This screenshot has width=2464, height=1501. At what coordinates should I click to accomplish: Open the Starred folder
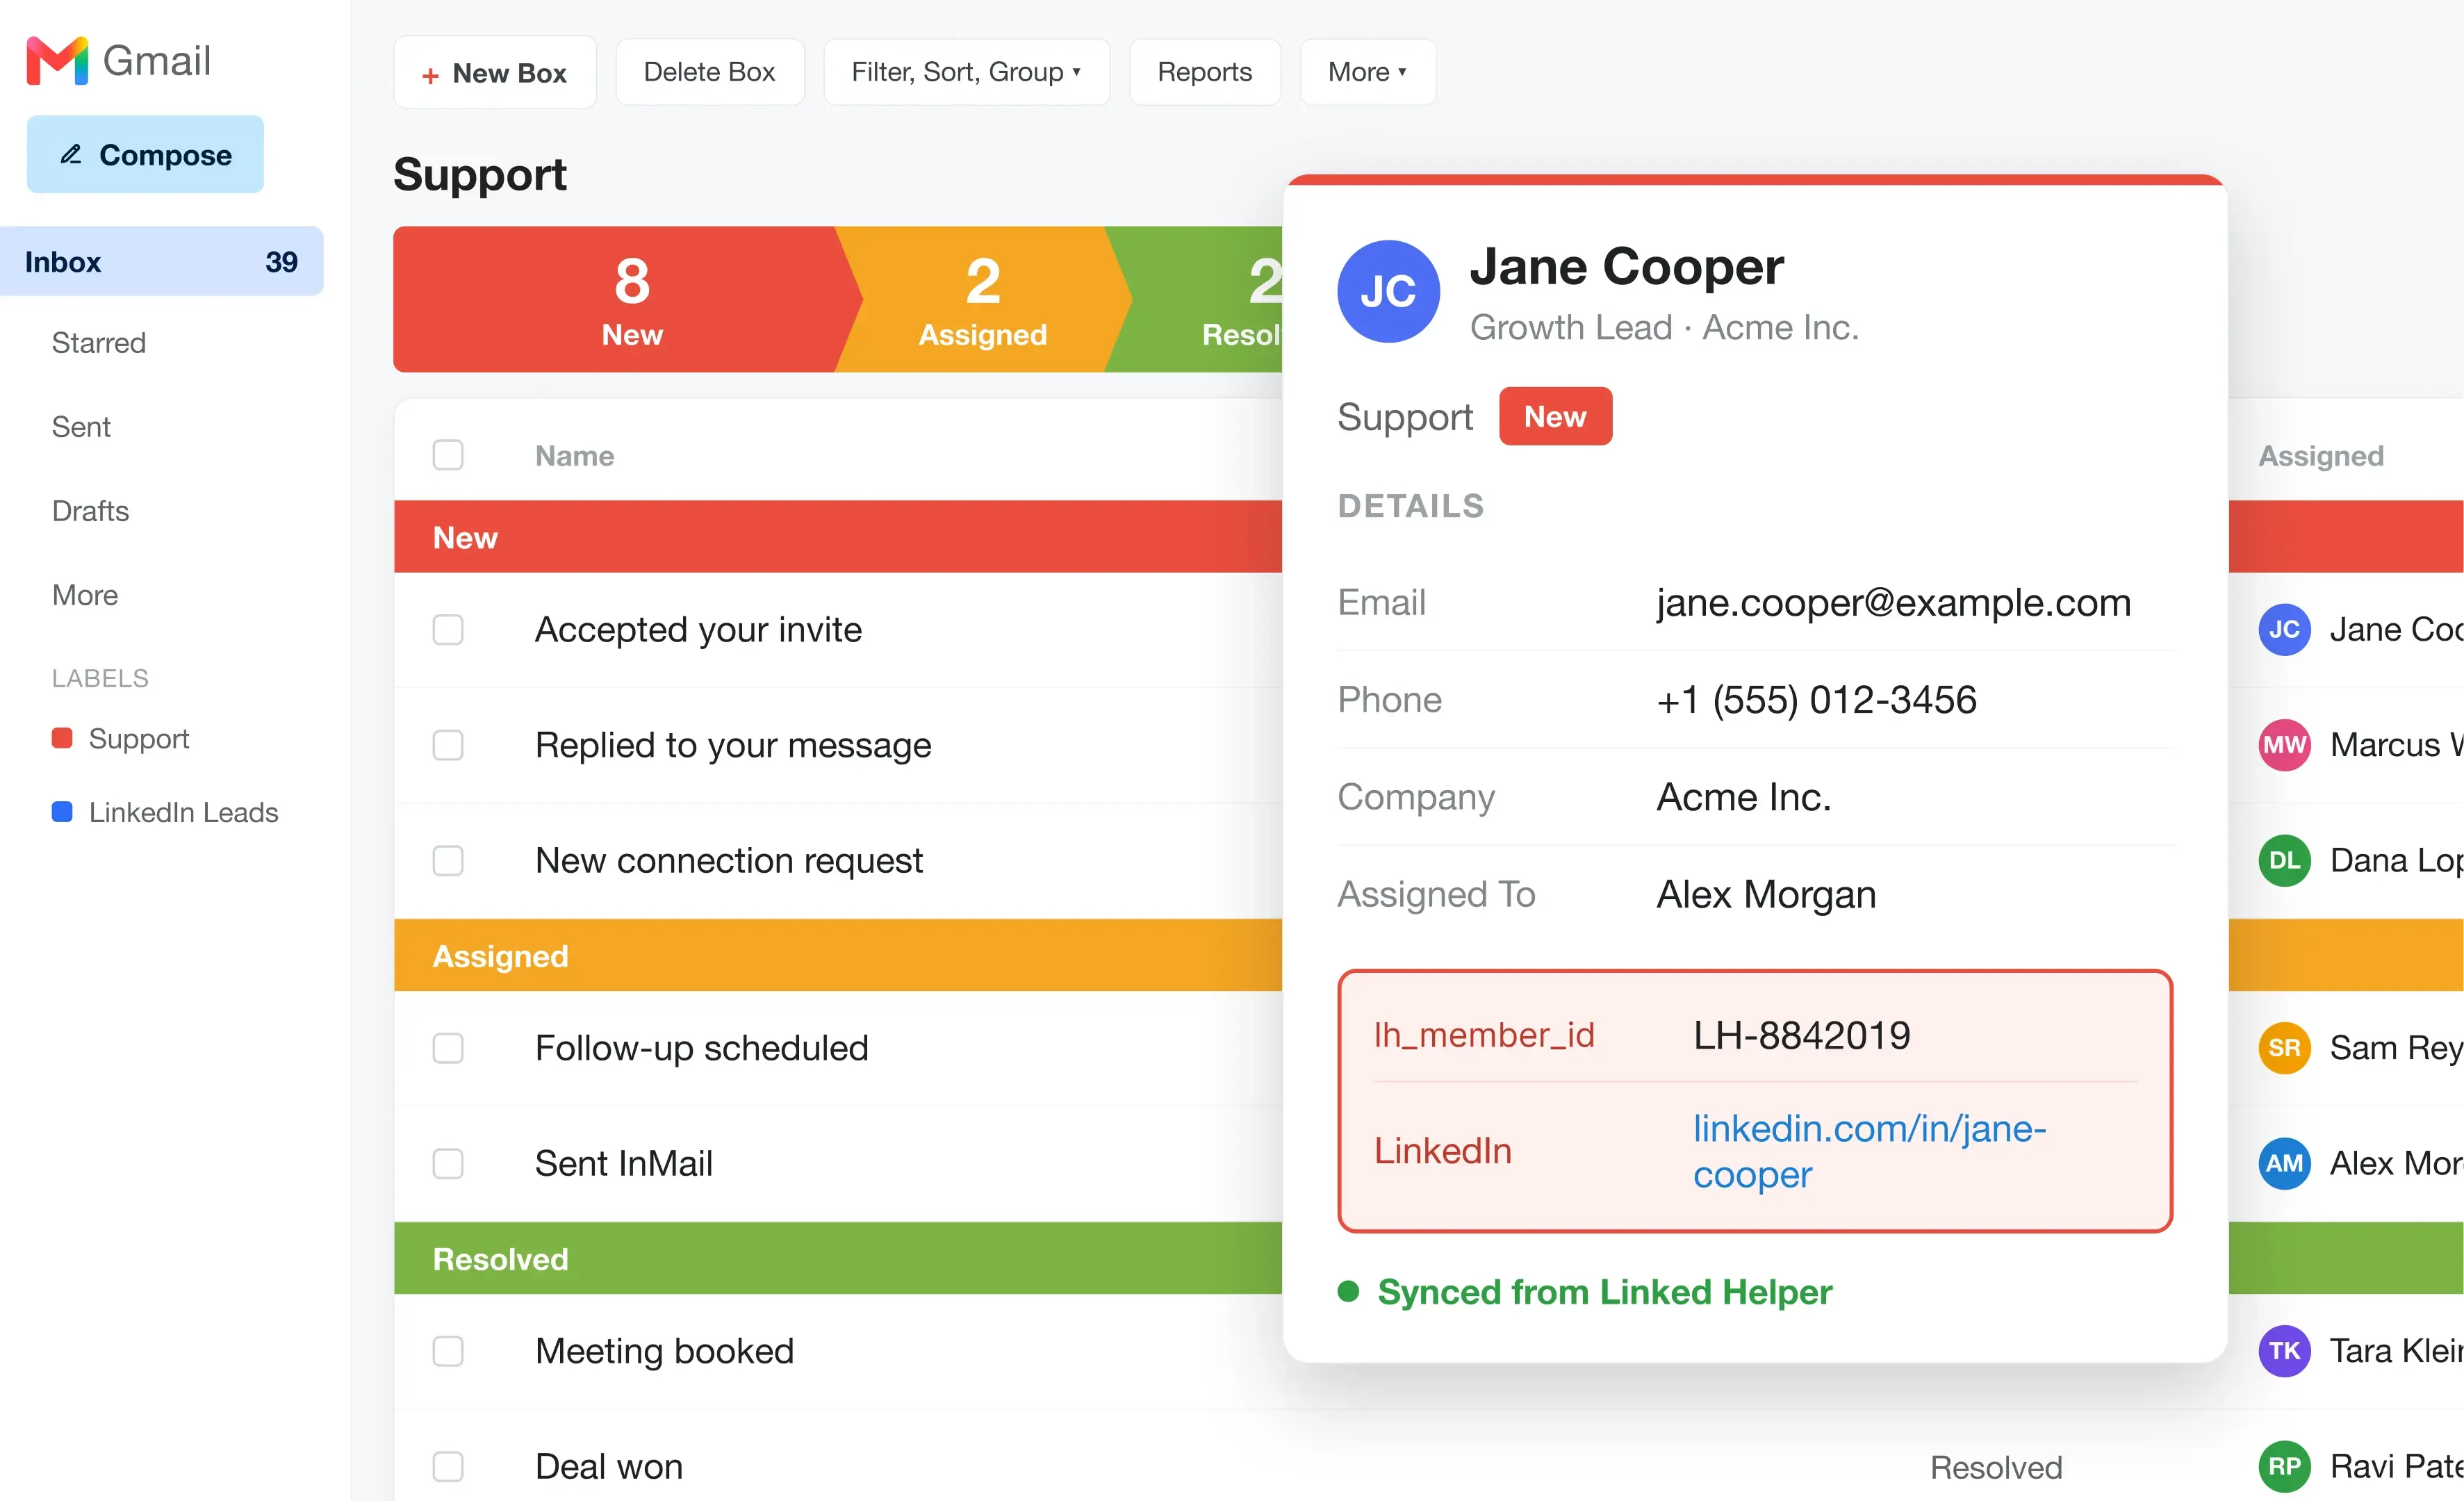99,343
